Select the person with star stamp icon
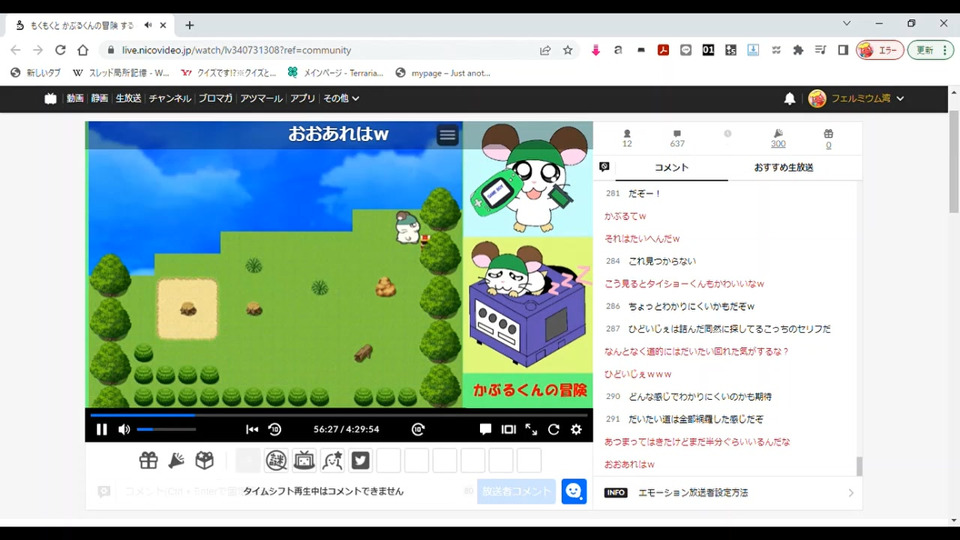 click(x=332, y=460)
